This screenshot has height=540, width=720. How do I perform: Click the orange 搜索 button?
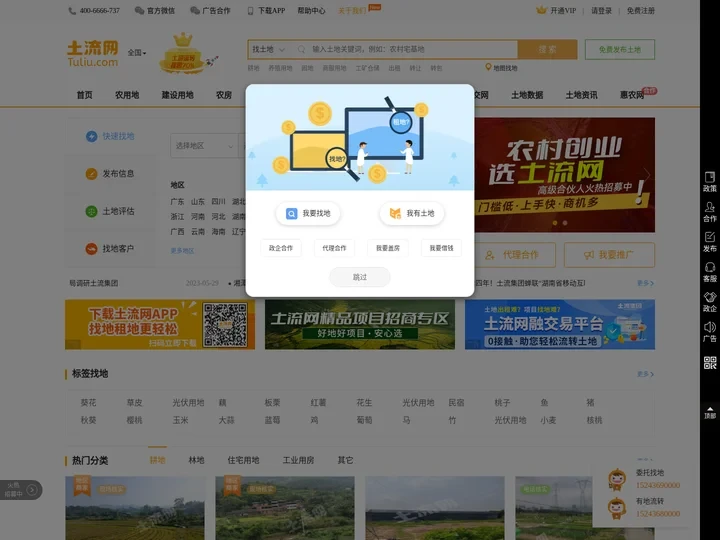[547, 49]
